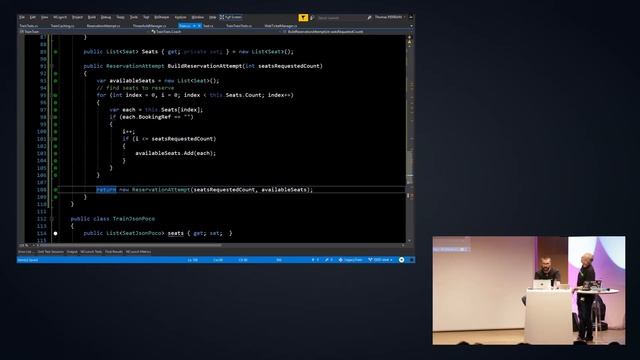Open the Debug menu
This screenshot has height=360, width=640.
pyautogui.click(x=106, y=17)
